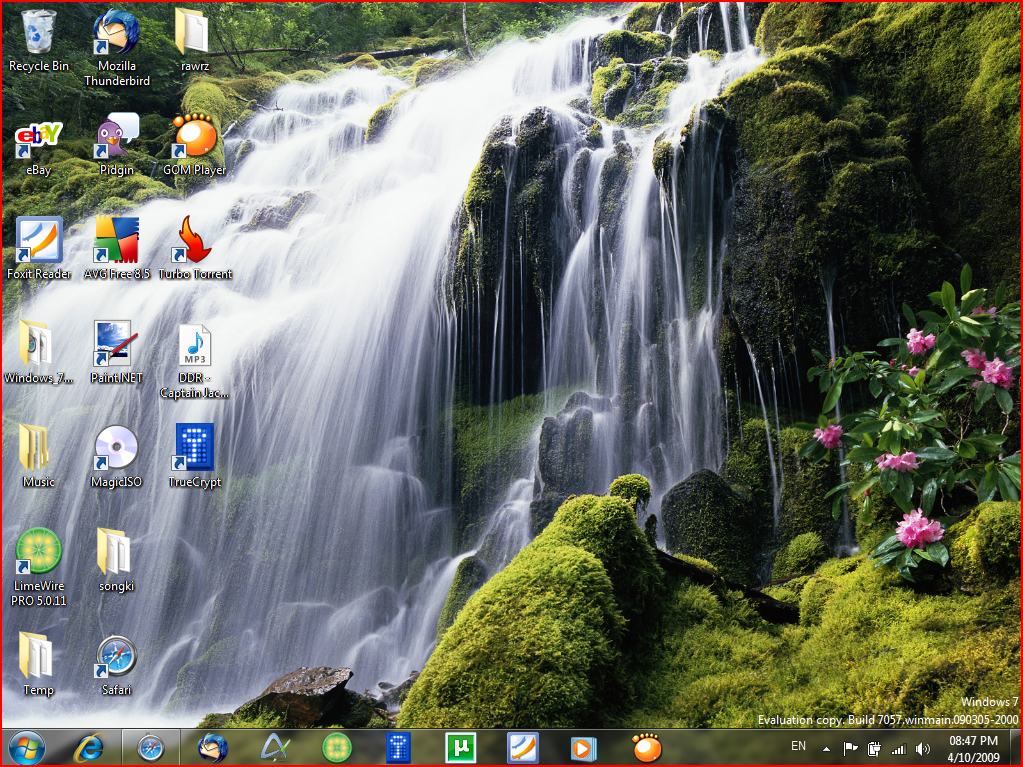Image resolution: width=1023 pixels, height=767 pixels.
Task: Click the network signal tray icon
Action: click(897, 747)
